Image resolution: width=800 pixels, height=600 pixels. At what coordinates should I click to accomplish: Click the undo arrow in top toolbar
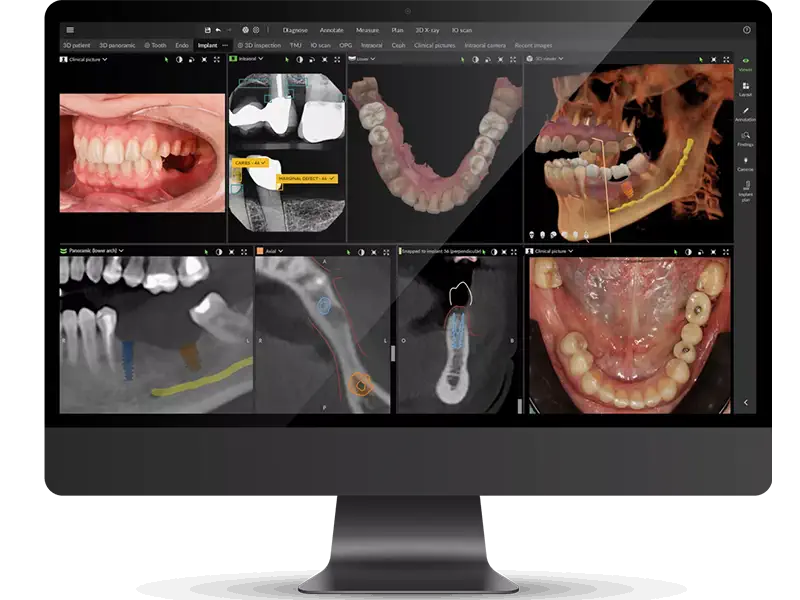(218, 30)
